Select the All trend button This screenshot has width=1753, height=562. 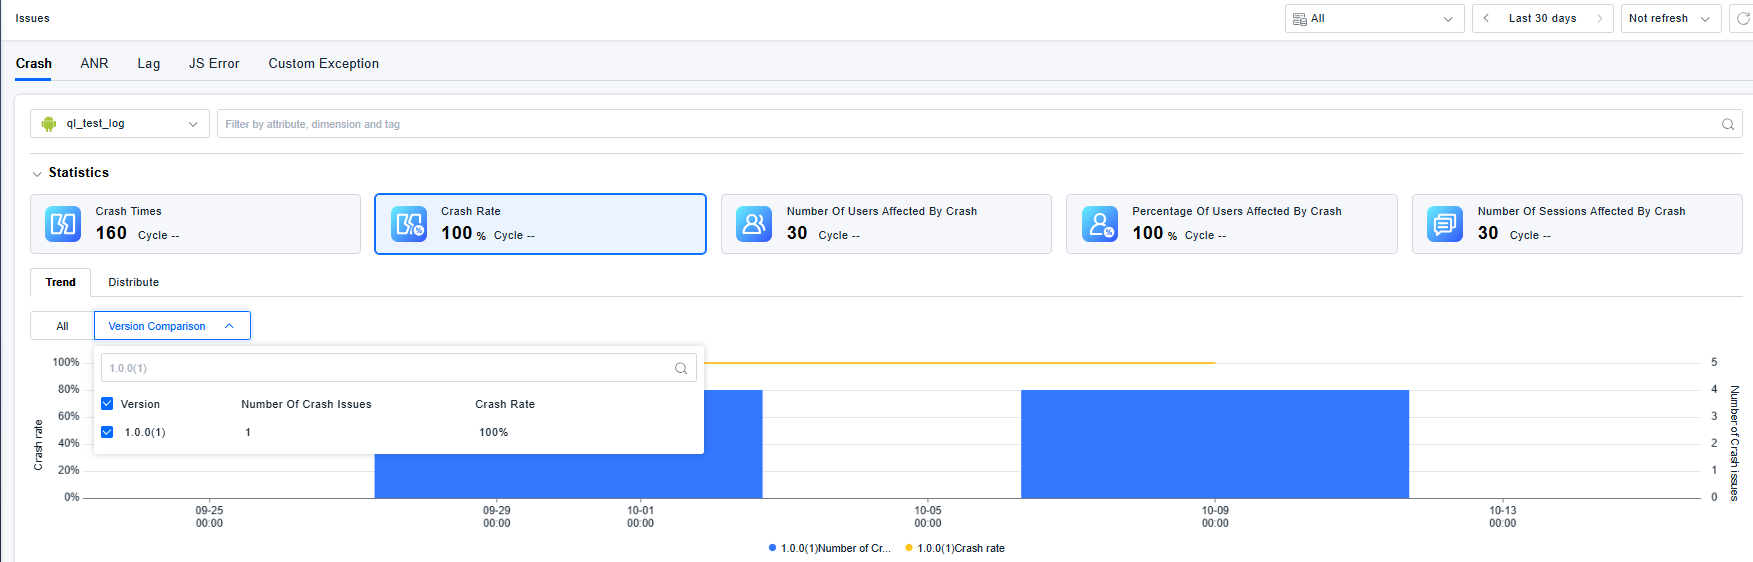click(x=62, y=326)
